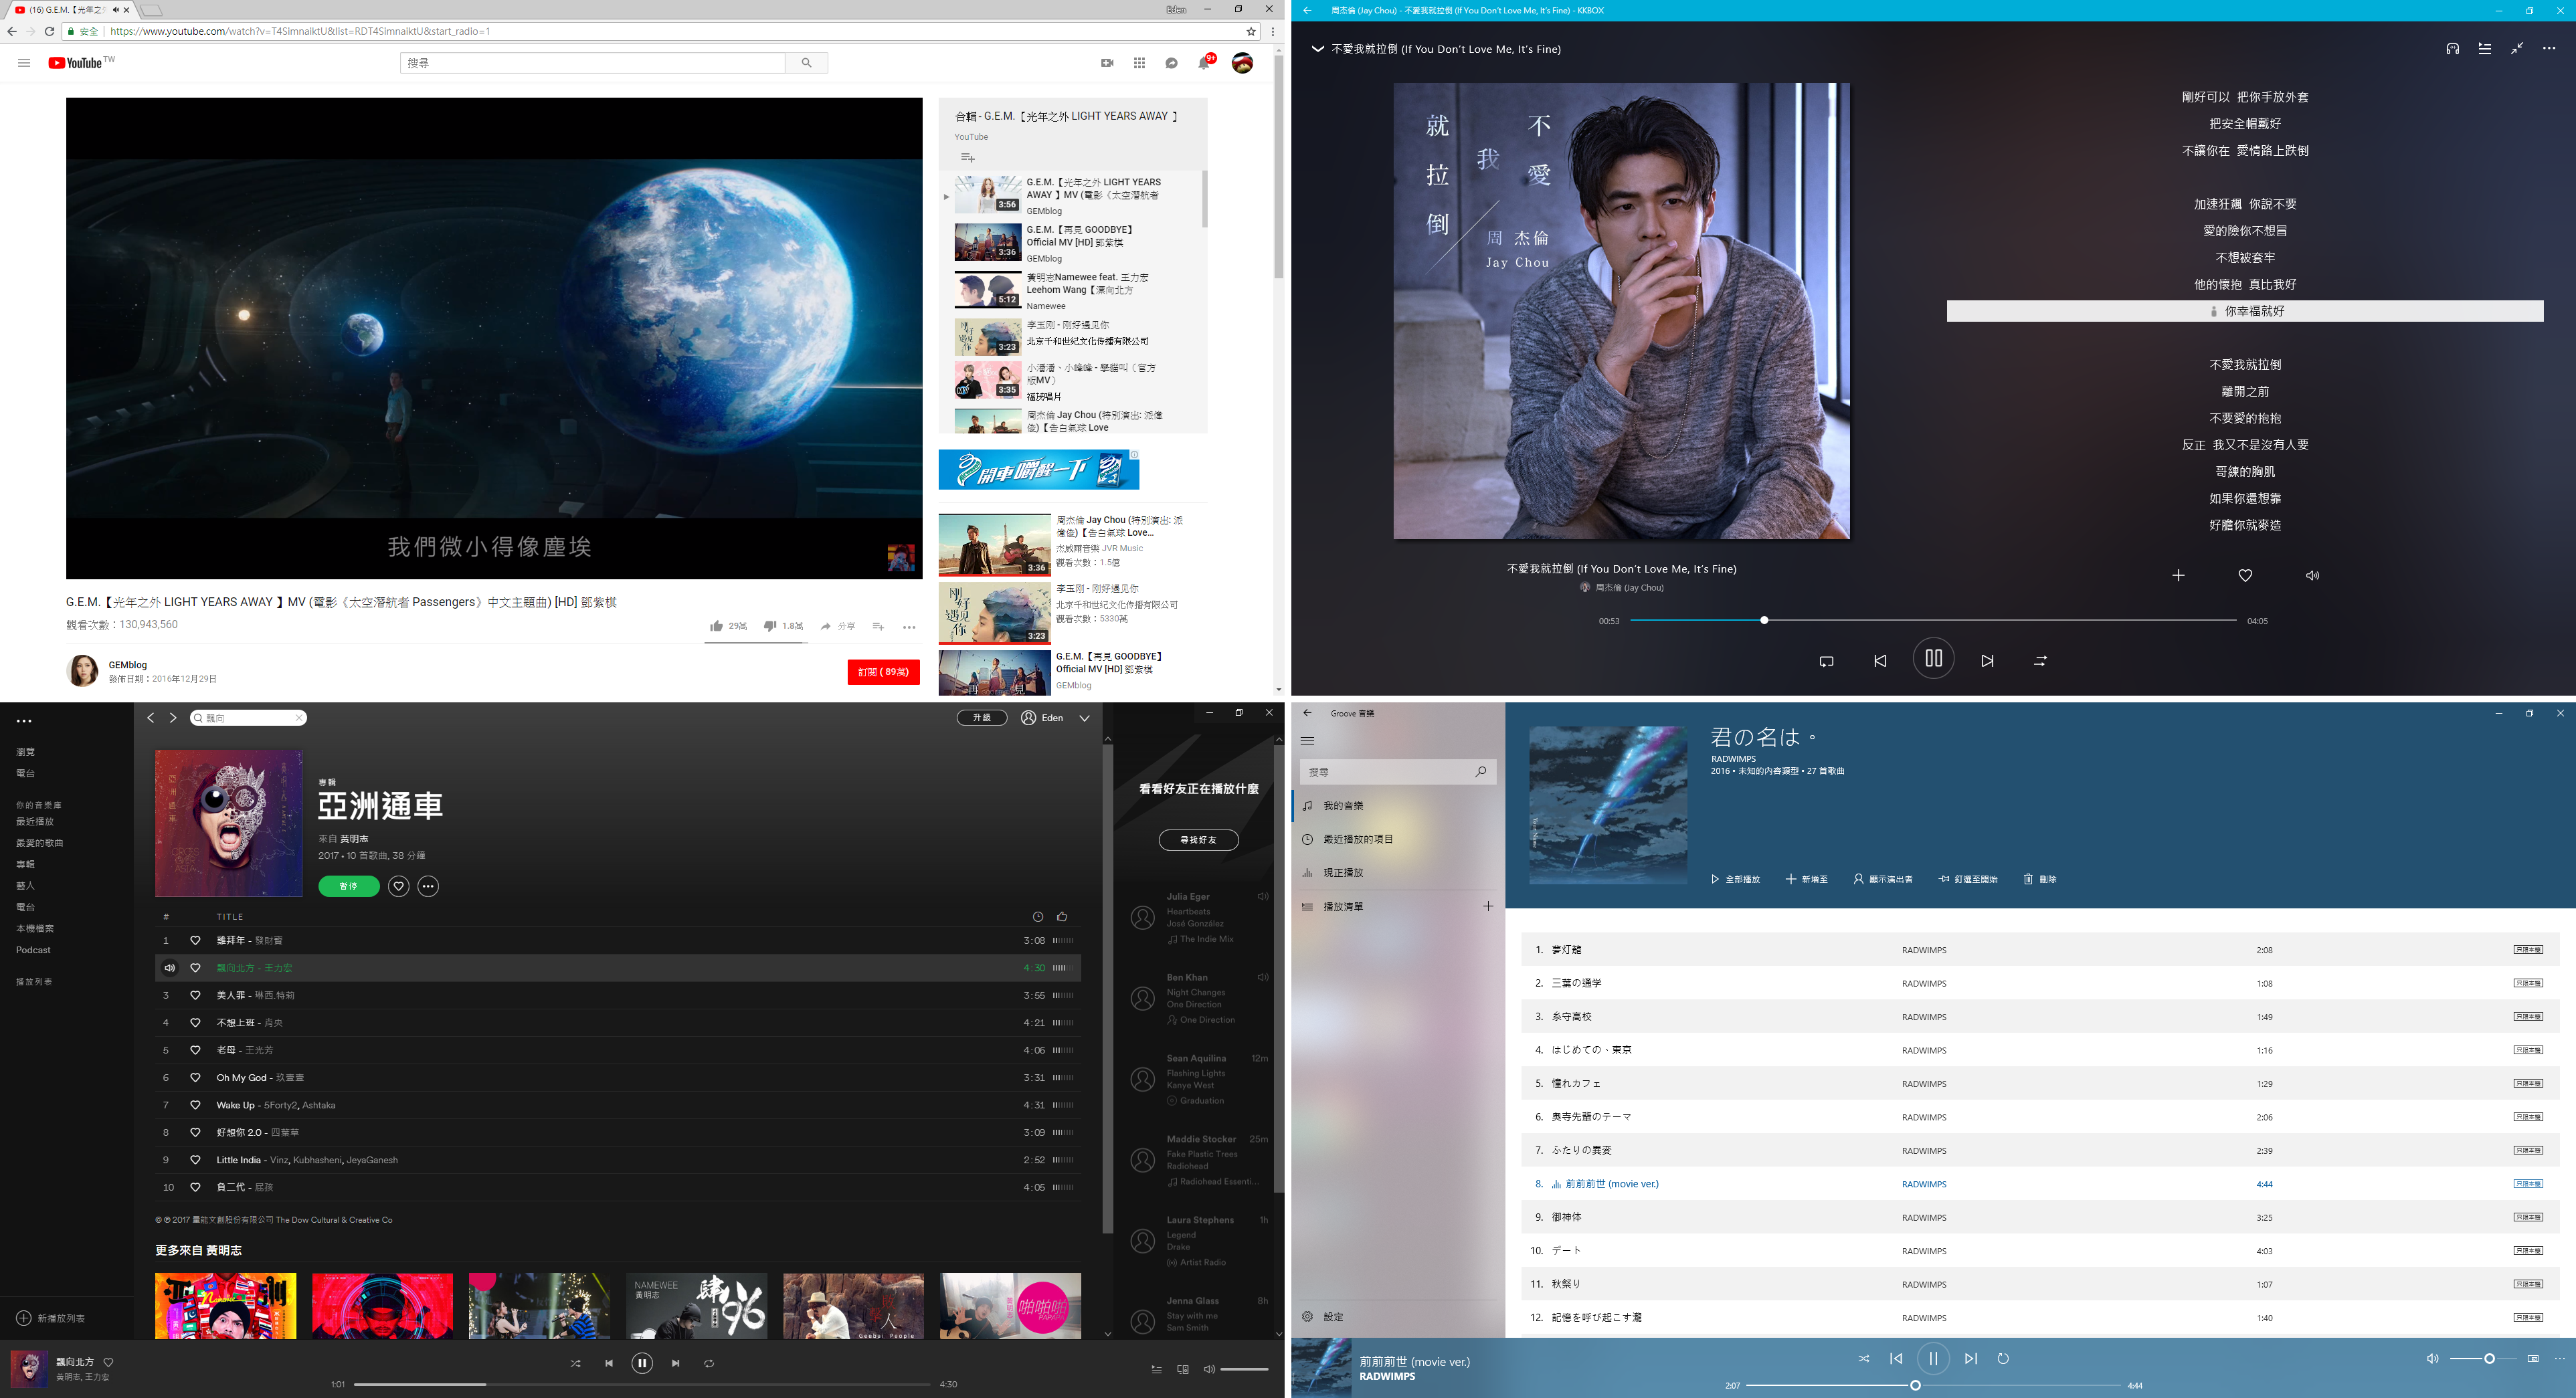Viewport: 2576px width, 1398px height.
Task: Add Jay Chou song to playlist plus
Action: 2178,575
